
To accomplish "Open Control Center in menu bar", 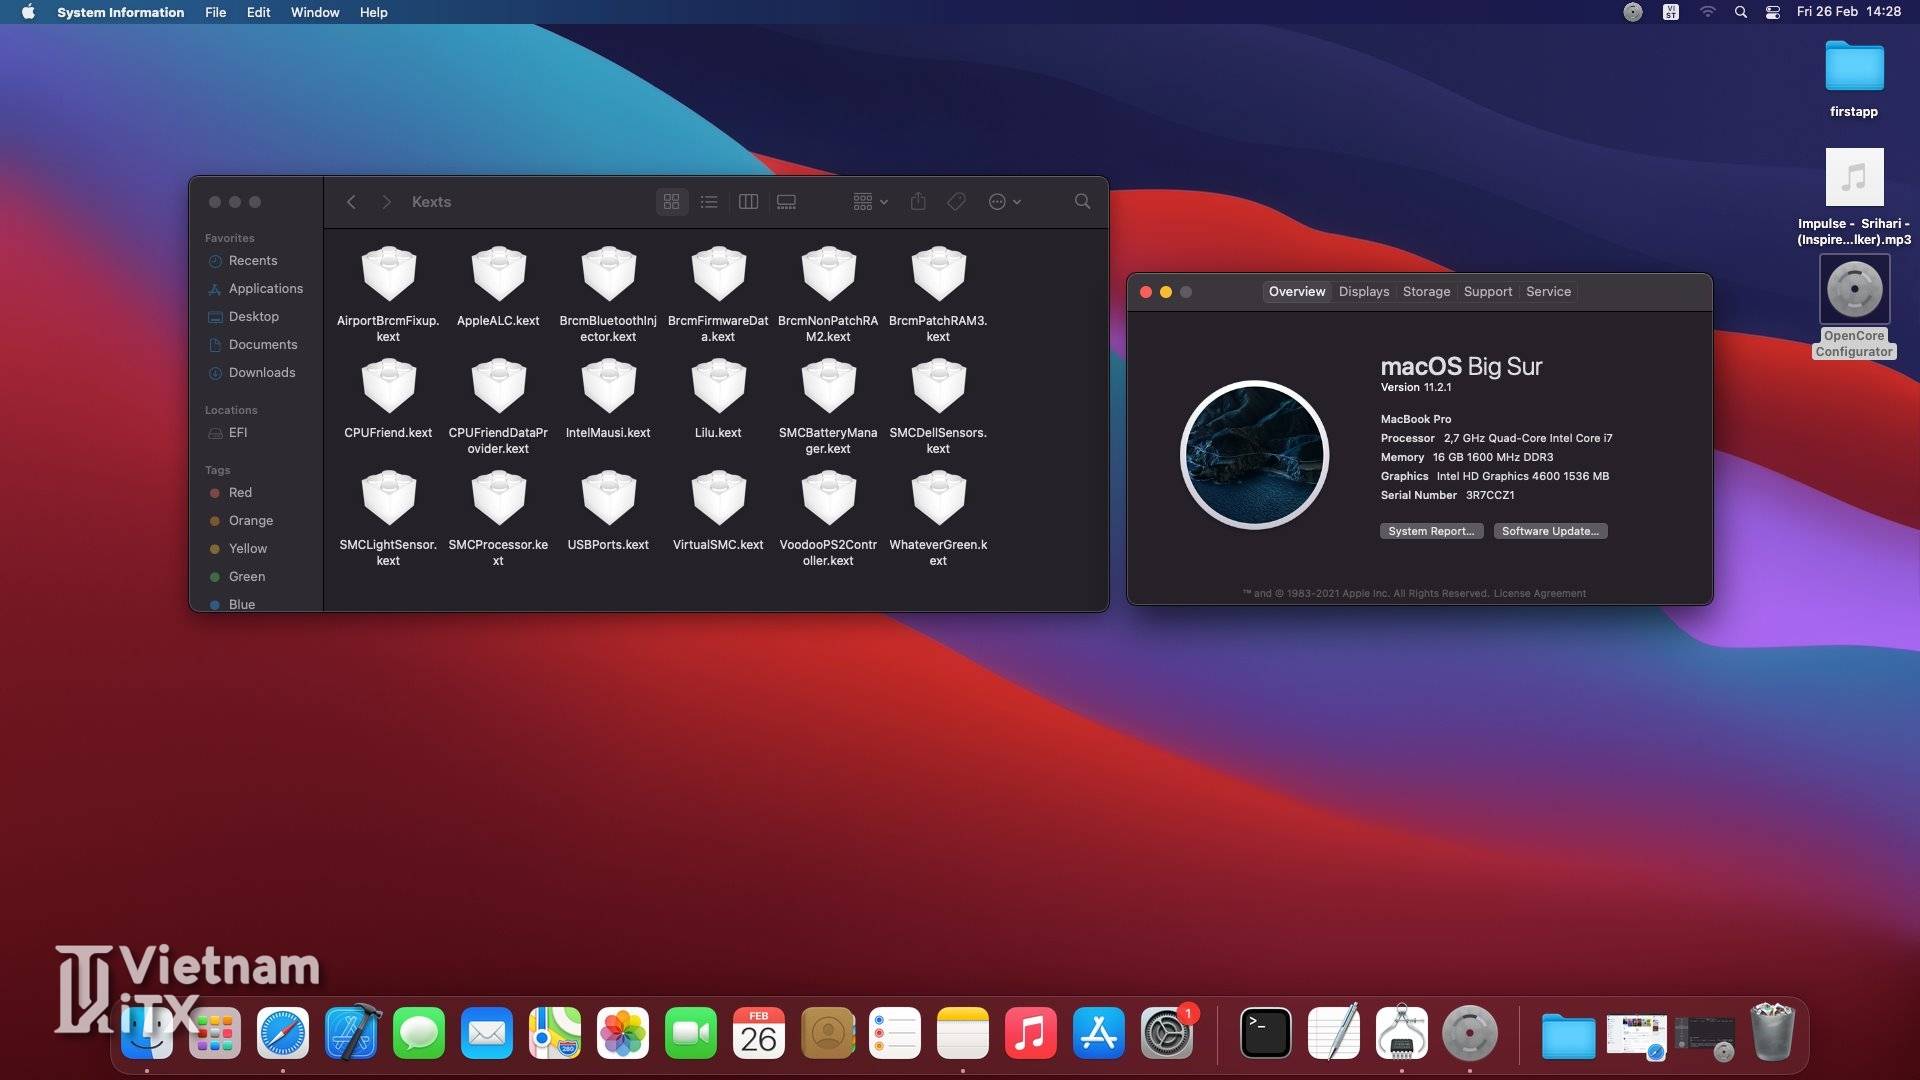I will click(1772, 12).
